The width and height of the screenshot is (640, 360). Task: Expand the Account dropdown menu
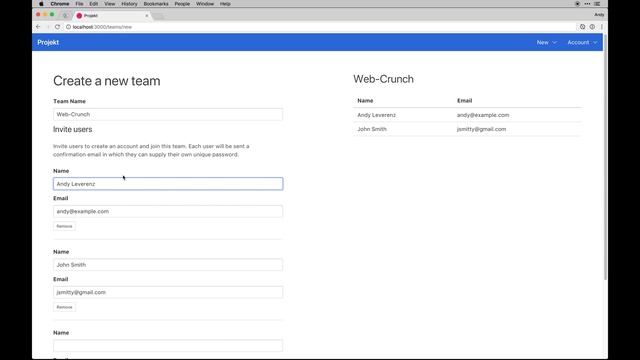[582, 42]
